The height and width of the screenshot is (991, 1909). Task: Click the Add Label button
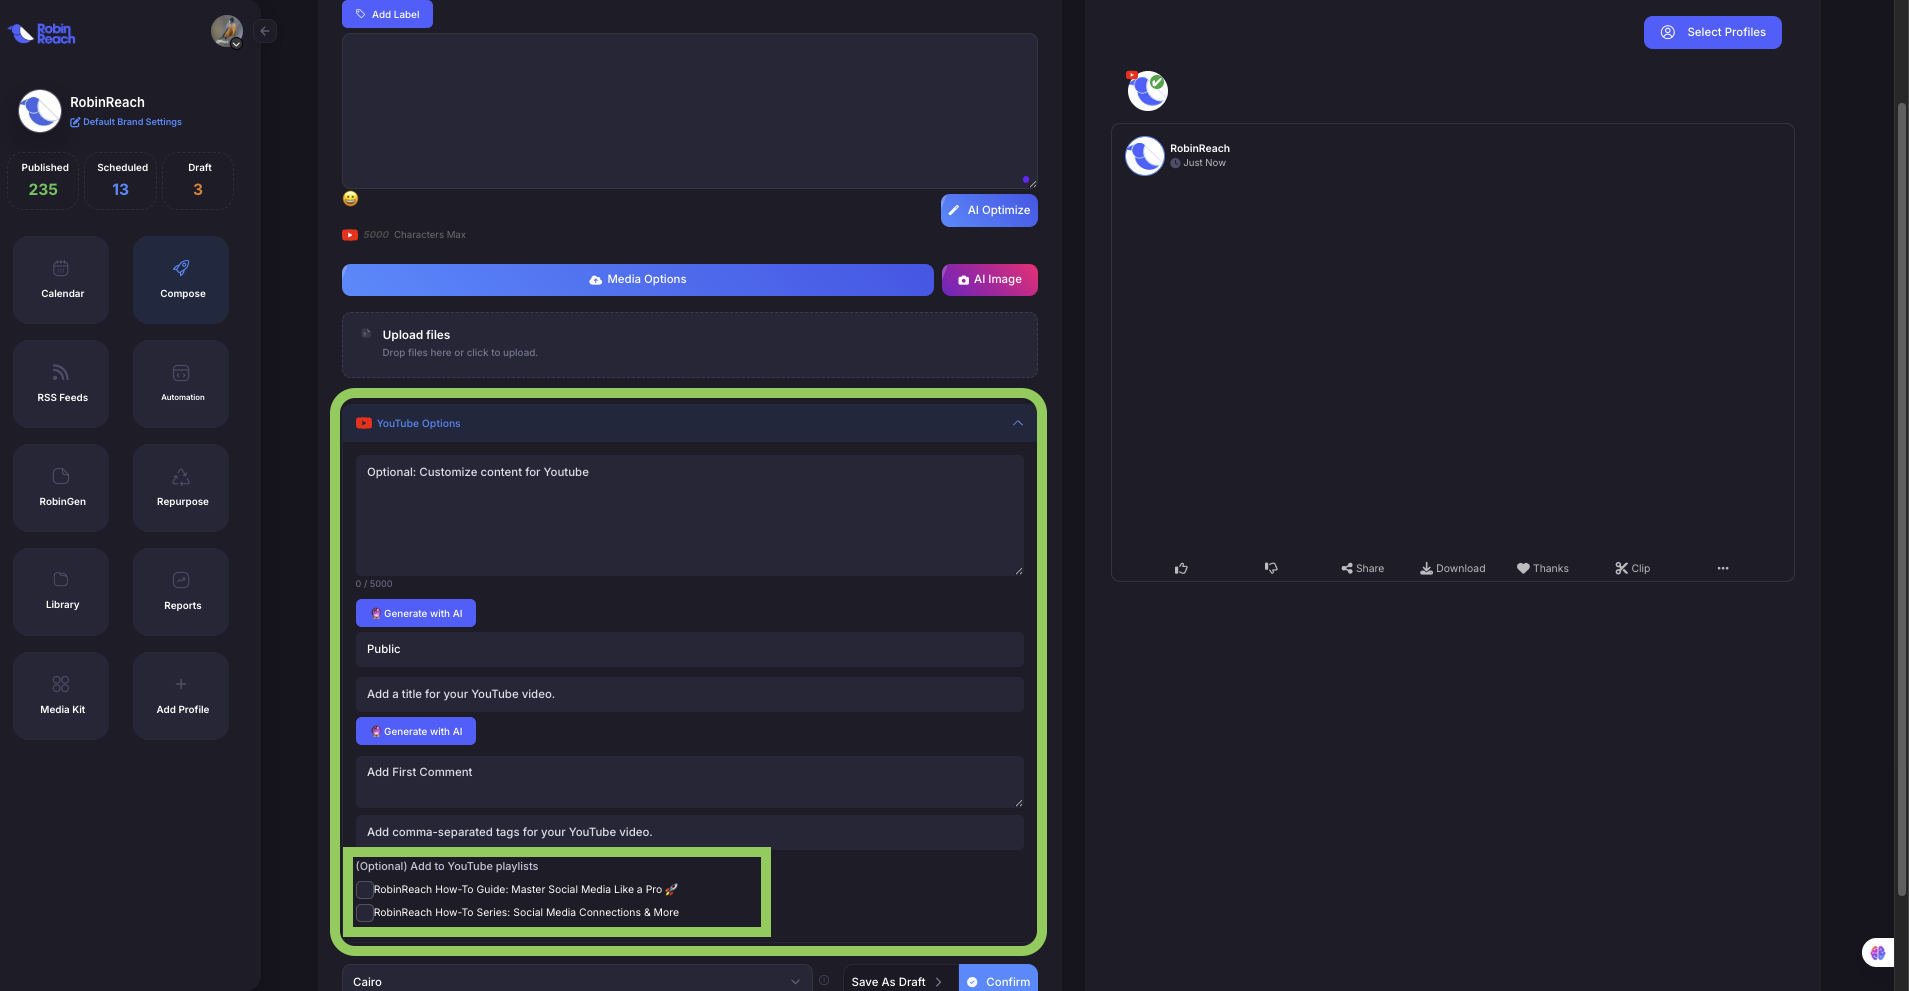tap(387, 14)
